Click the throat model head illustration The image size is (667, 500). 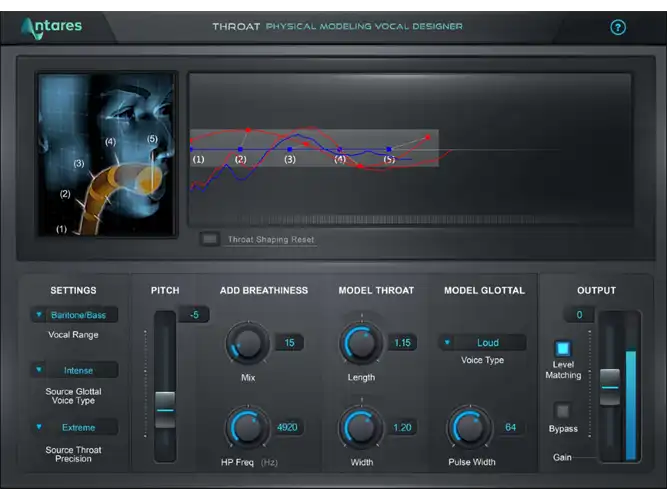pos(106,154)
